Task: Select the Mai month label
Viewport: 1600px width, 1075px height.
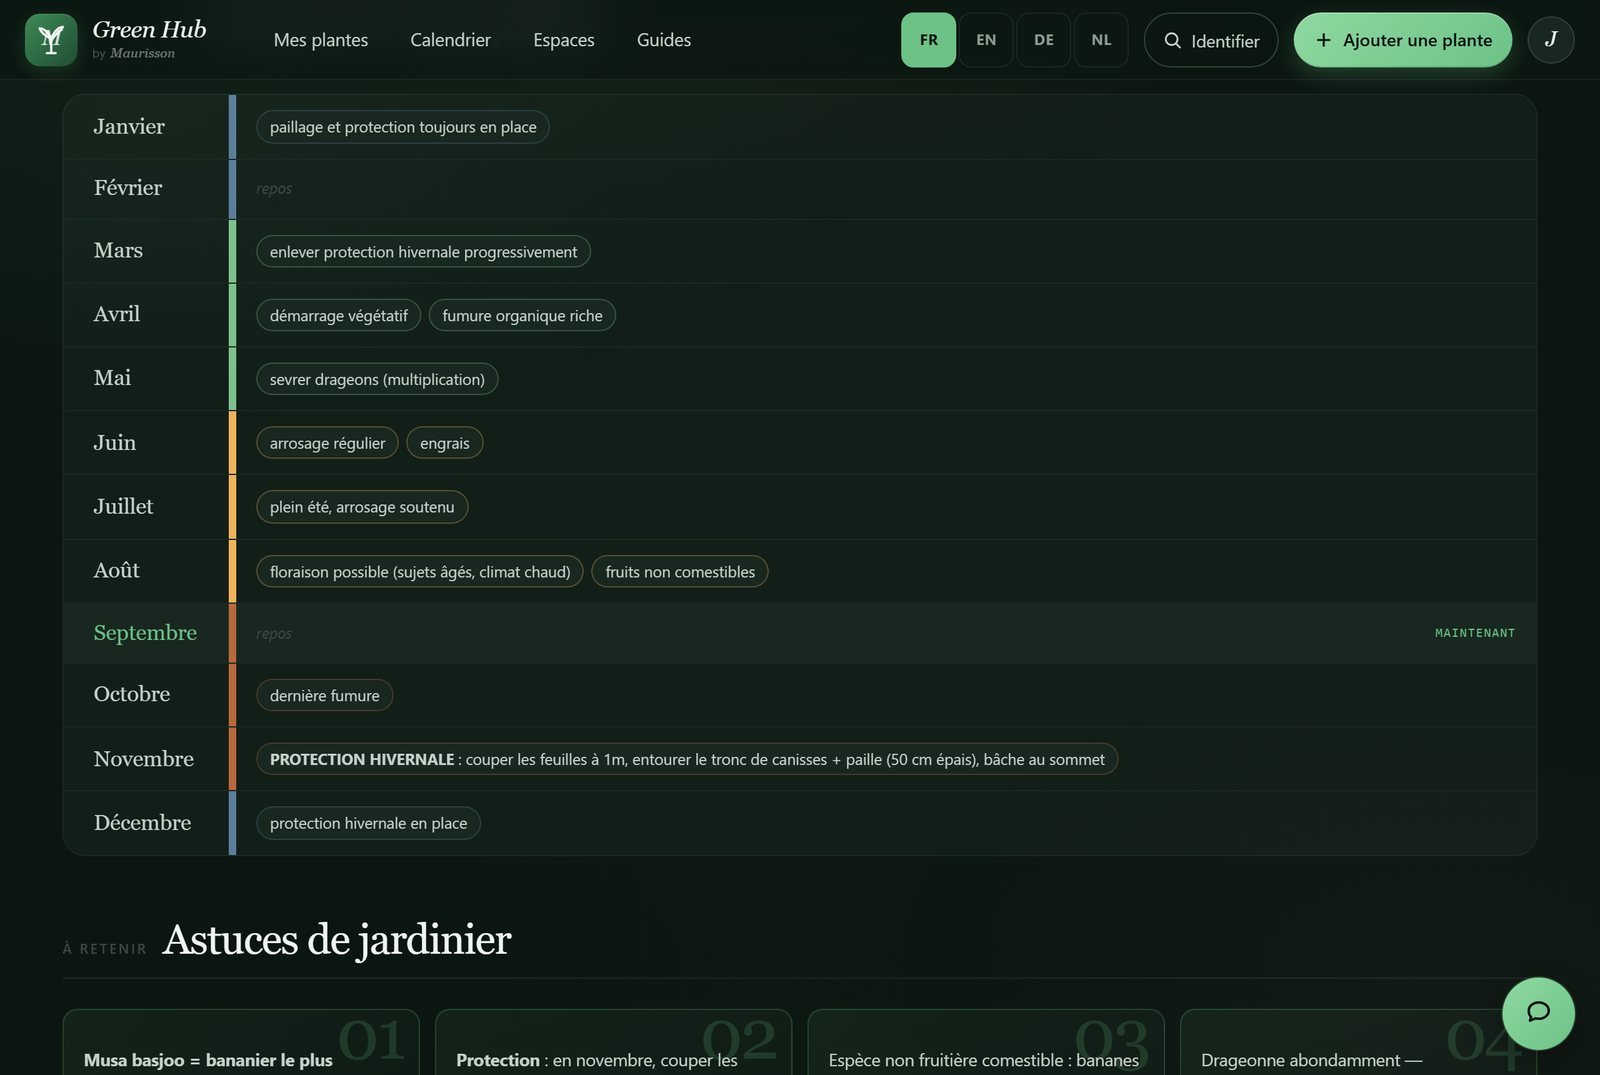Action: (x=112, y=378)
